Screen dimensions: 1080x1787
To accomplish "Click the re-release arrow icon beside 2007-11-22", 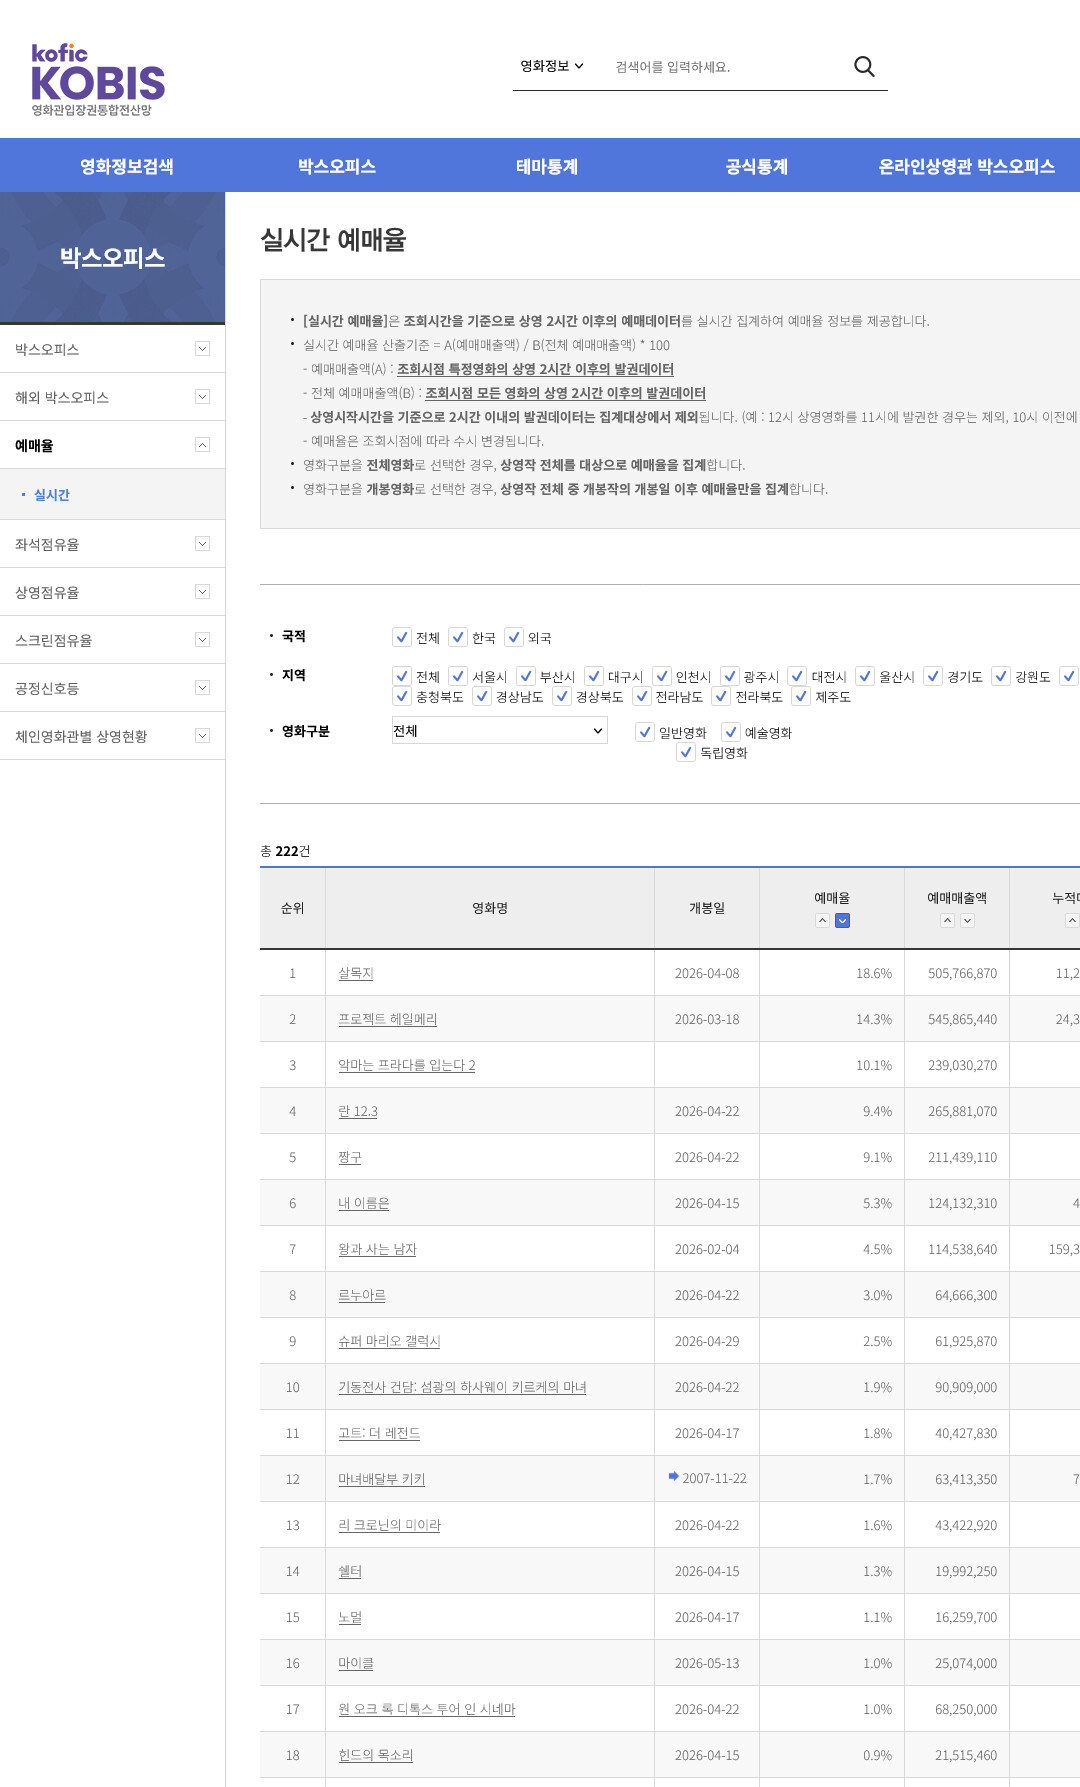I will point(674,1476).
